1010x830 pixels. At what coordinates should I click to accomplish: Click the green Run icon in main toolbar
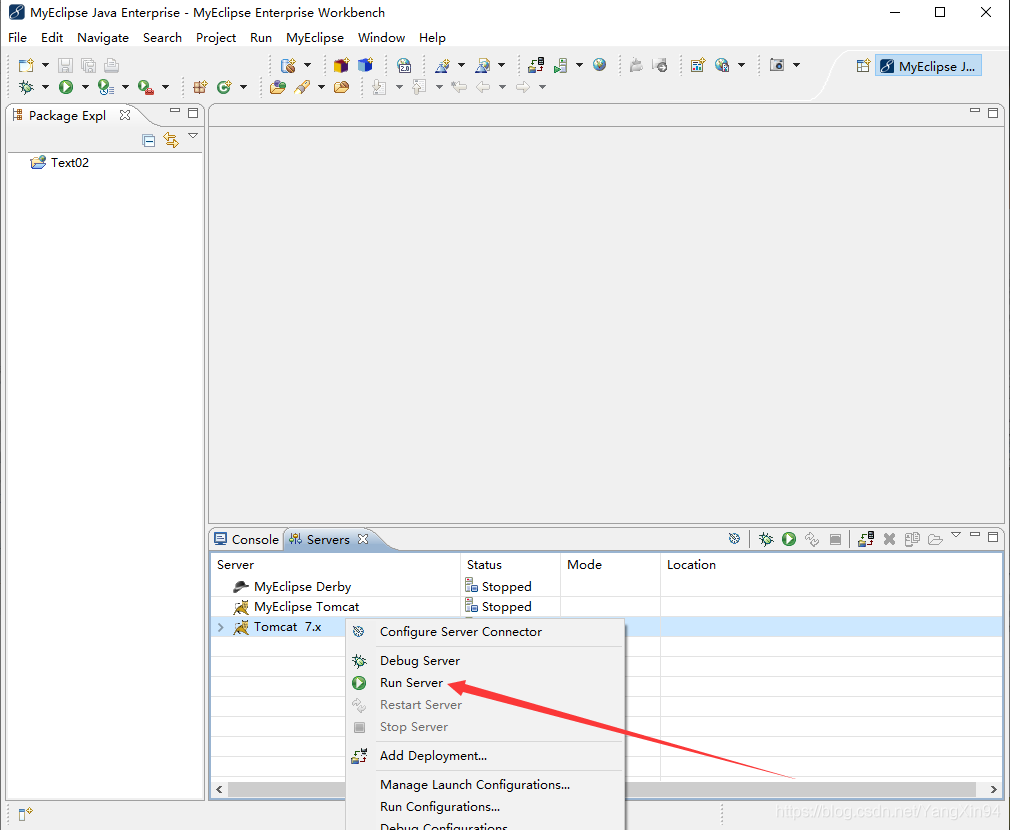tap(66, 87)
